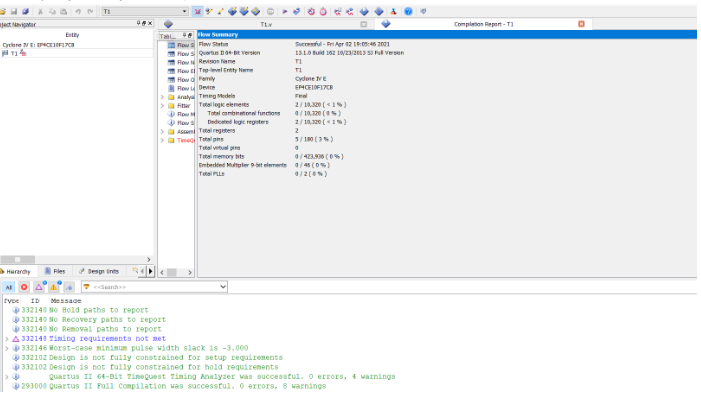Toggle the suppressed messages flag filter
This screenshot has width=701, height=405.
click(x=69, y=287)
